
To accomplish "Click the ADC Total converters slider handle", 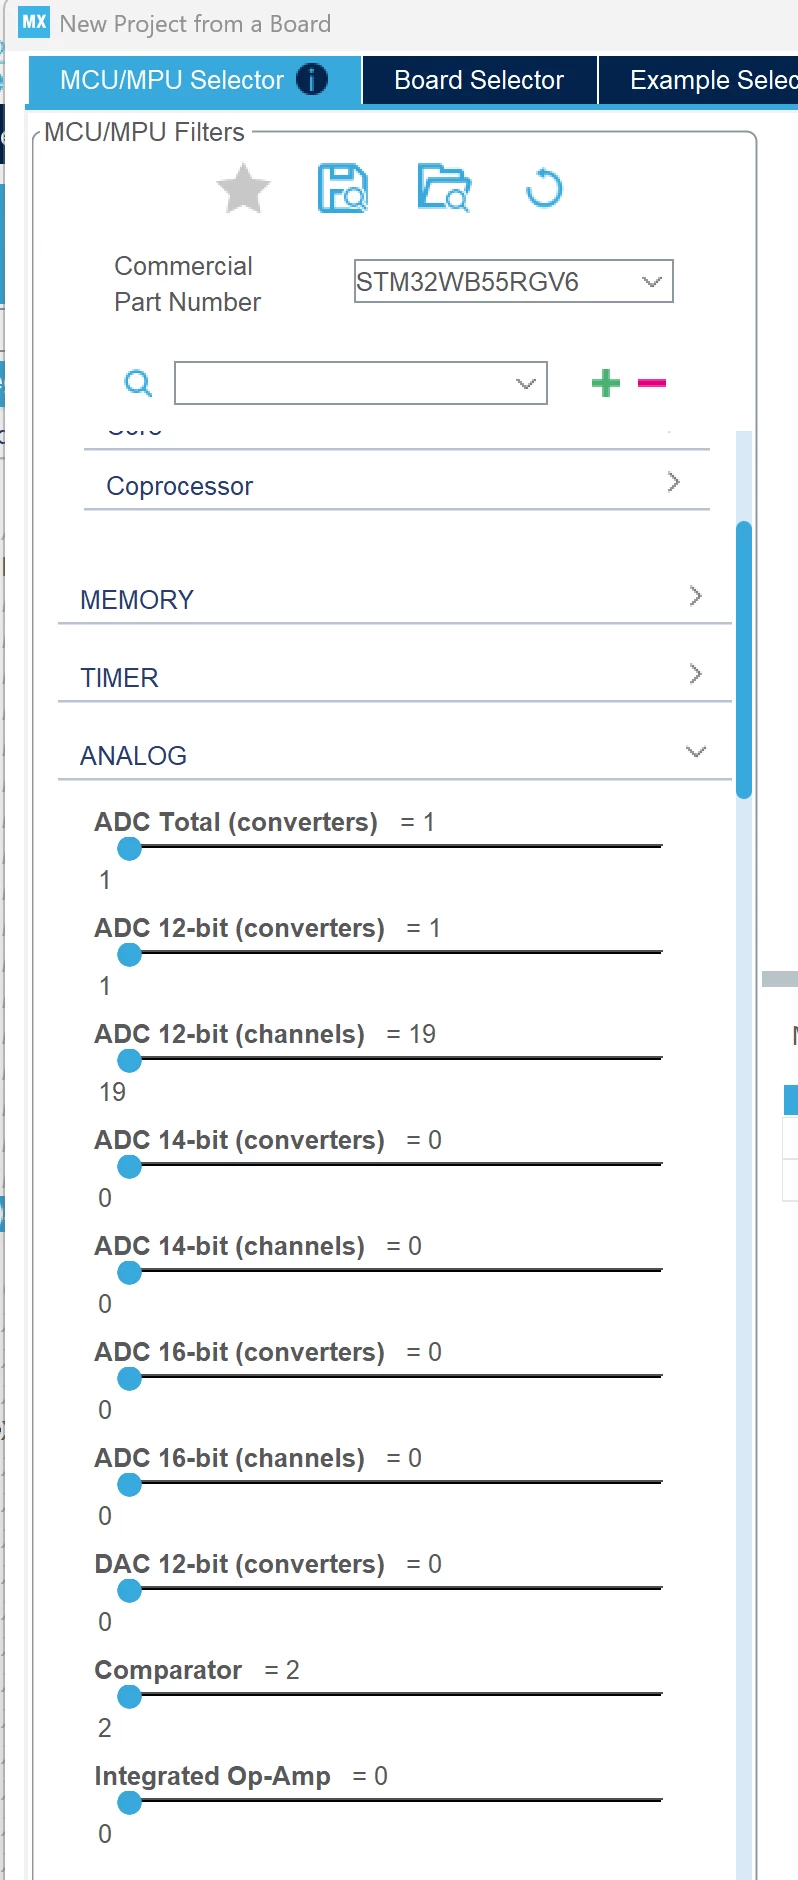I will point(129,849).
